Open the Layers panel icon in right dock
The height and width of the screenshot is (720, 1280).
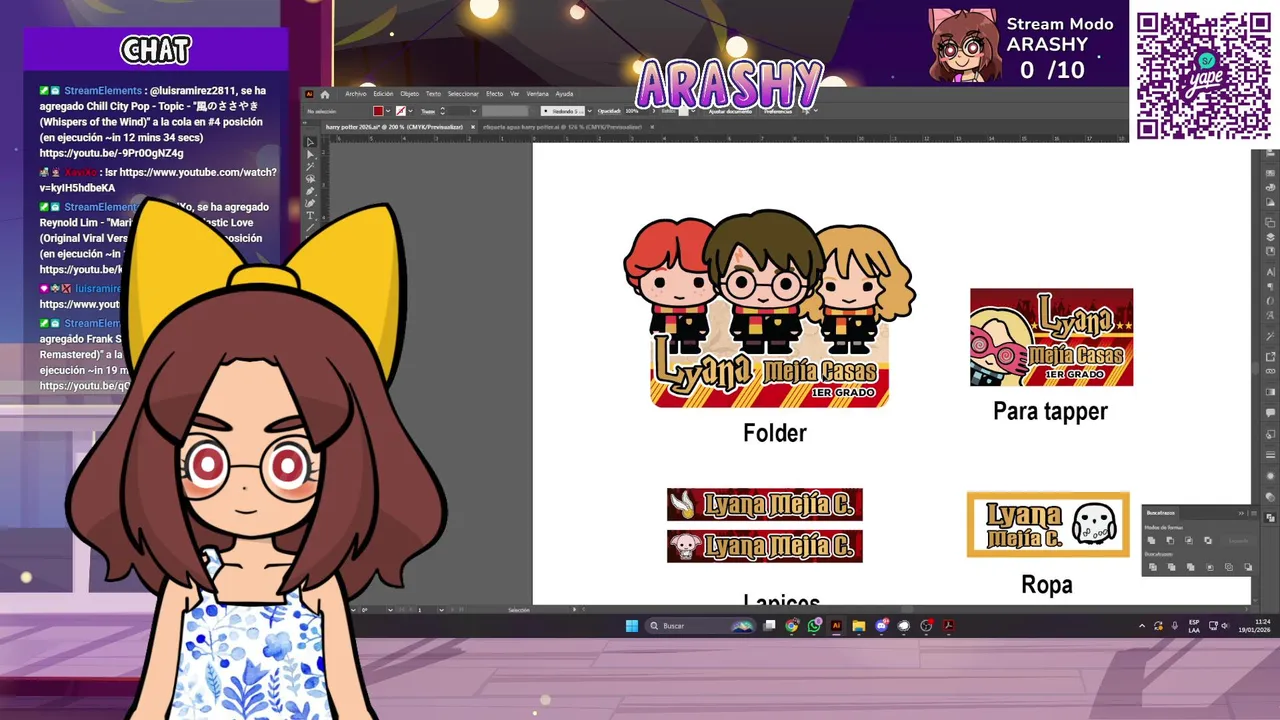tap(1270, 237)
